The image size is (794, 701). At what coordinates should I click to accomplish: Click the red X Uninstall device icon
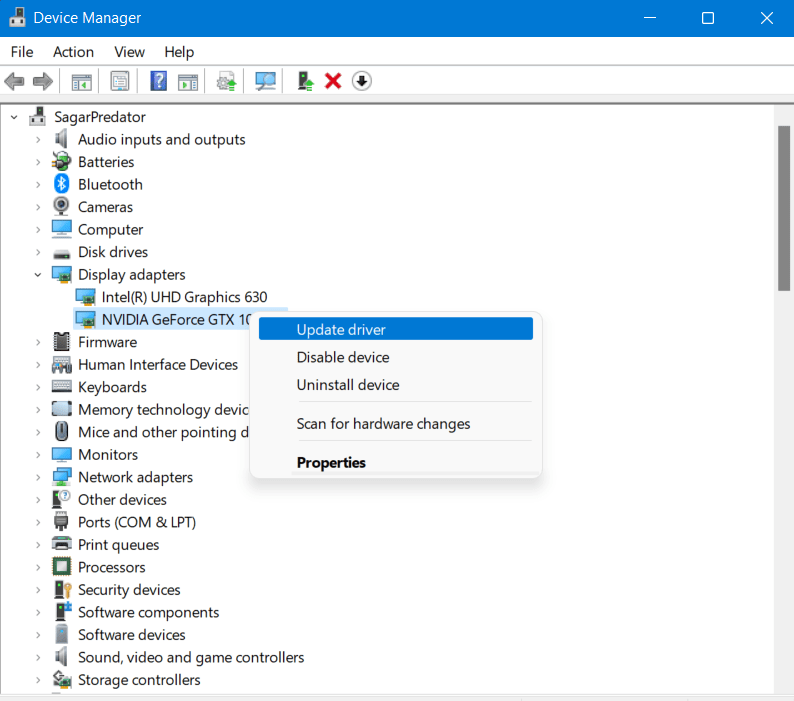(333, 81)
